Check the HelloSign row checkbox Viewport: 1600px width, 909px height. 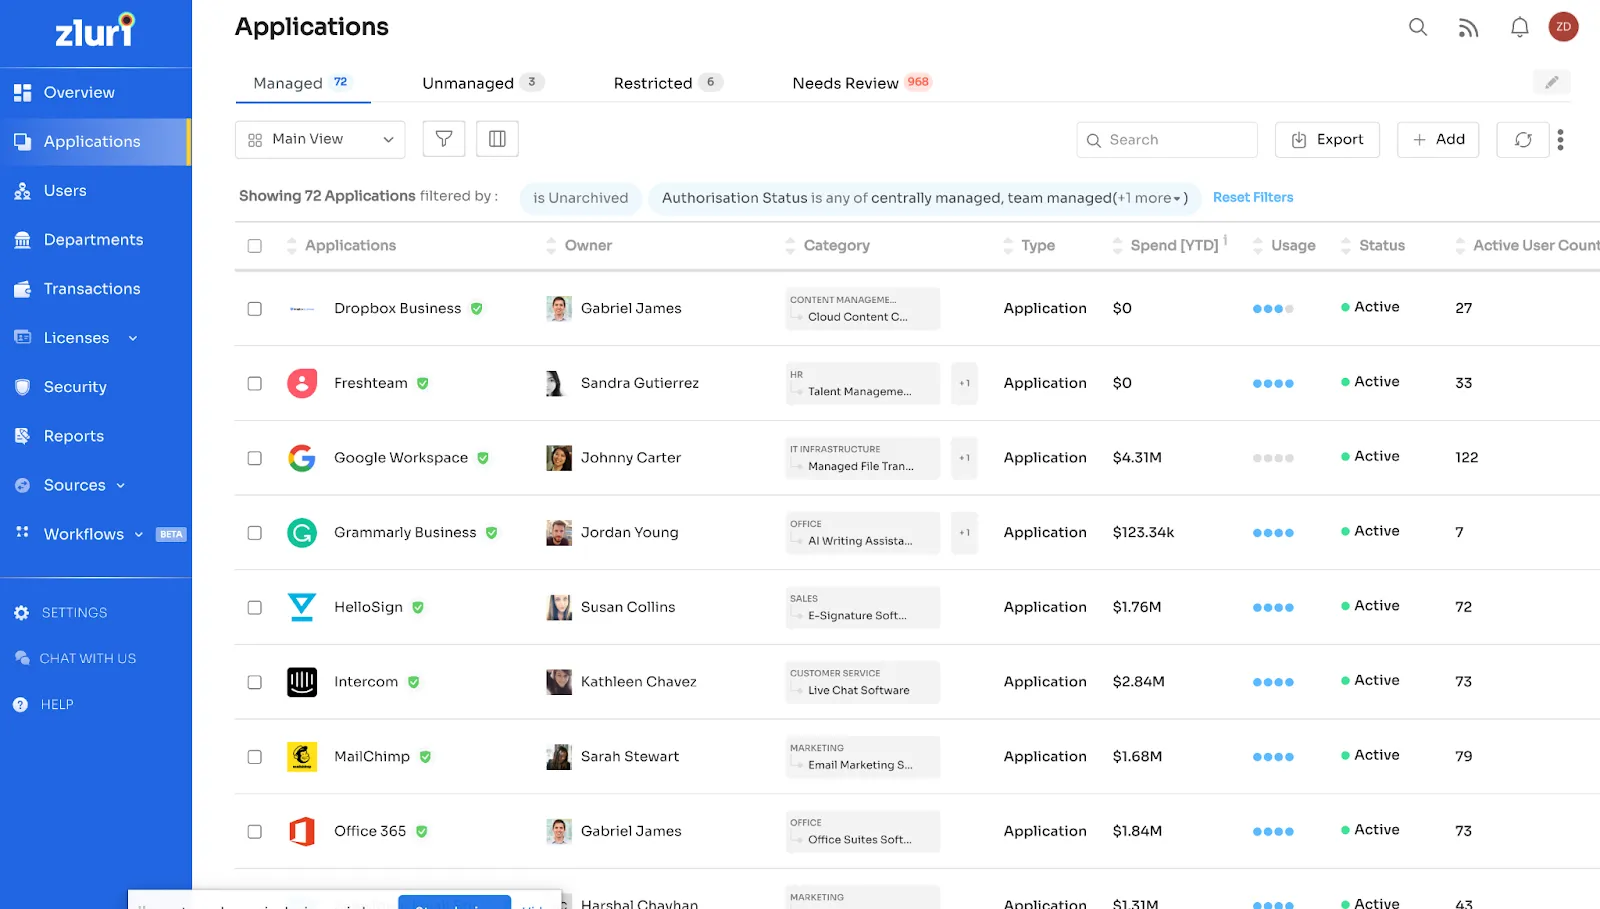click(x=255, y=608)
